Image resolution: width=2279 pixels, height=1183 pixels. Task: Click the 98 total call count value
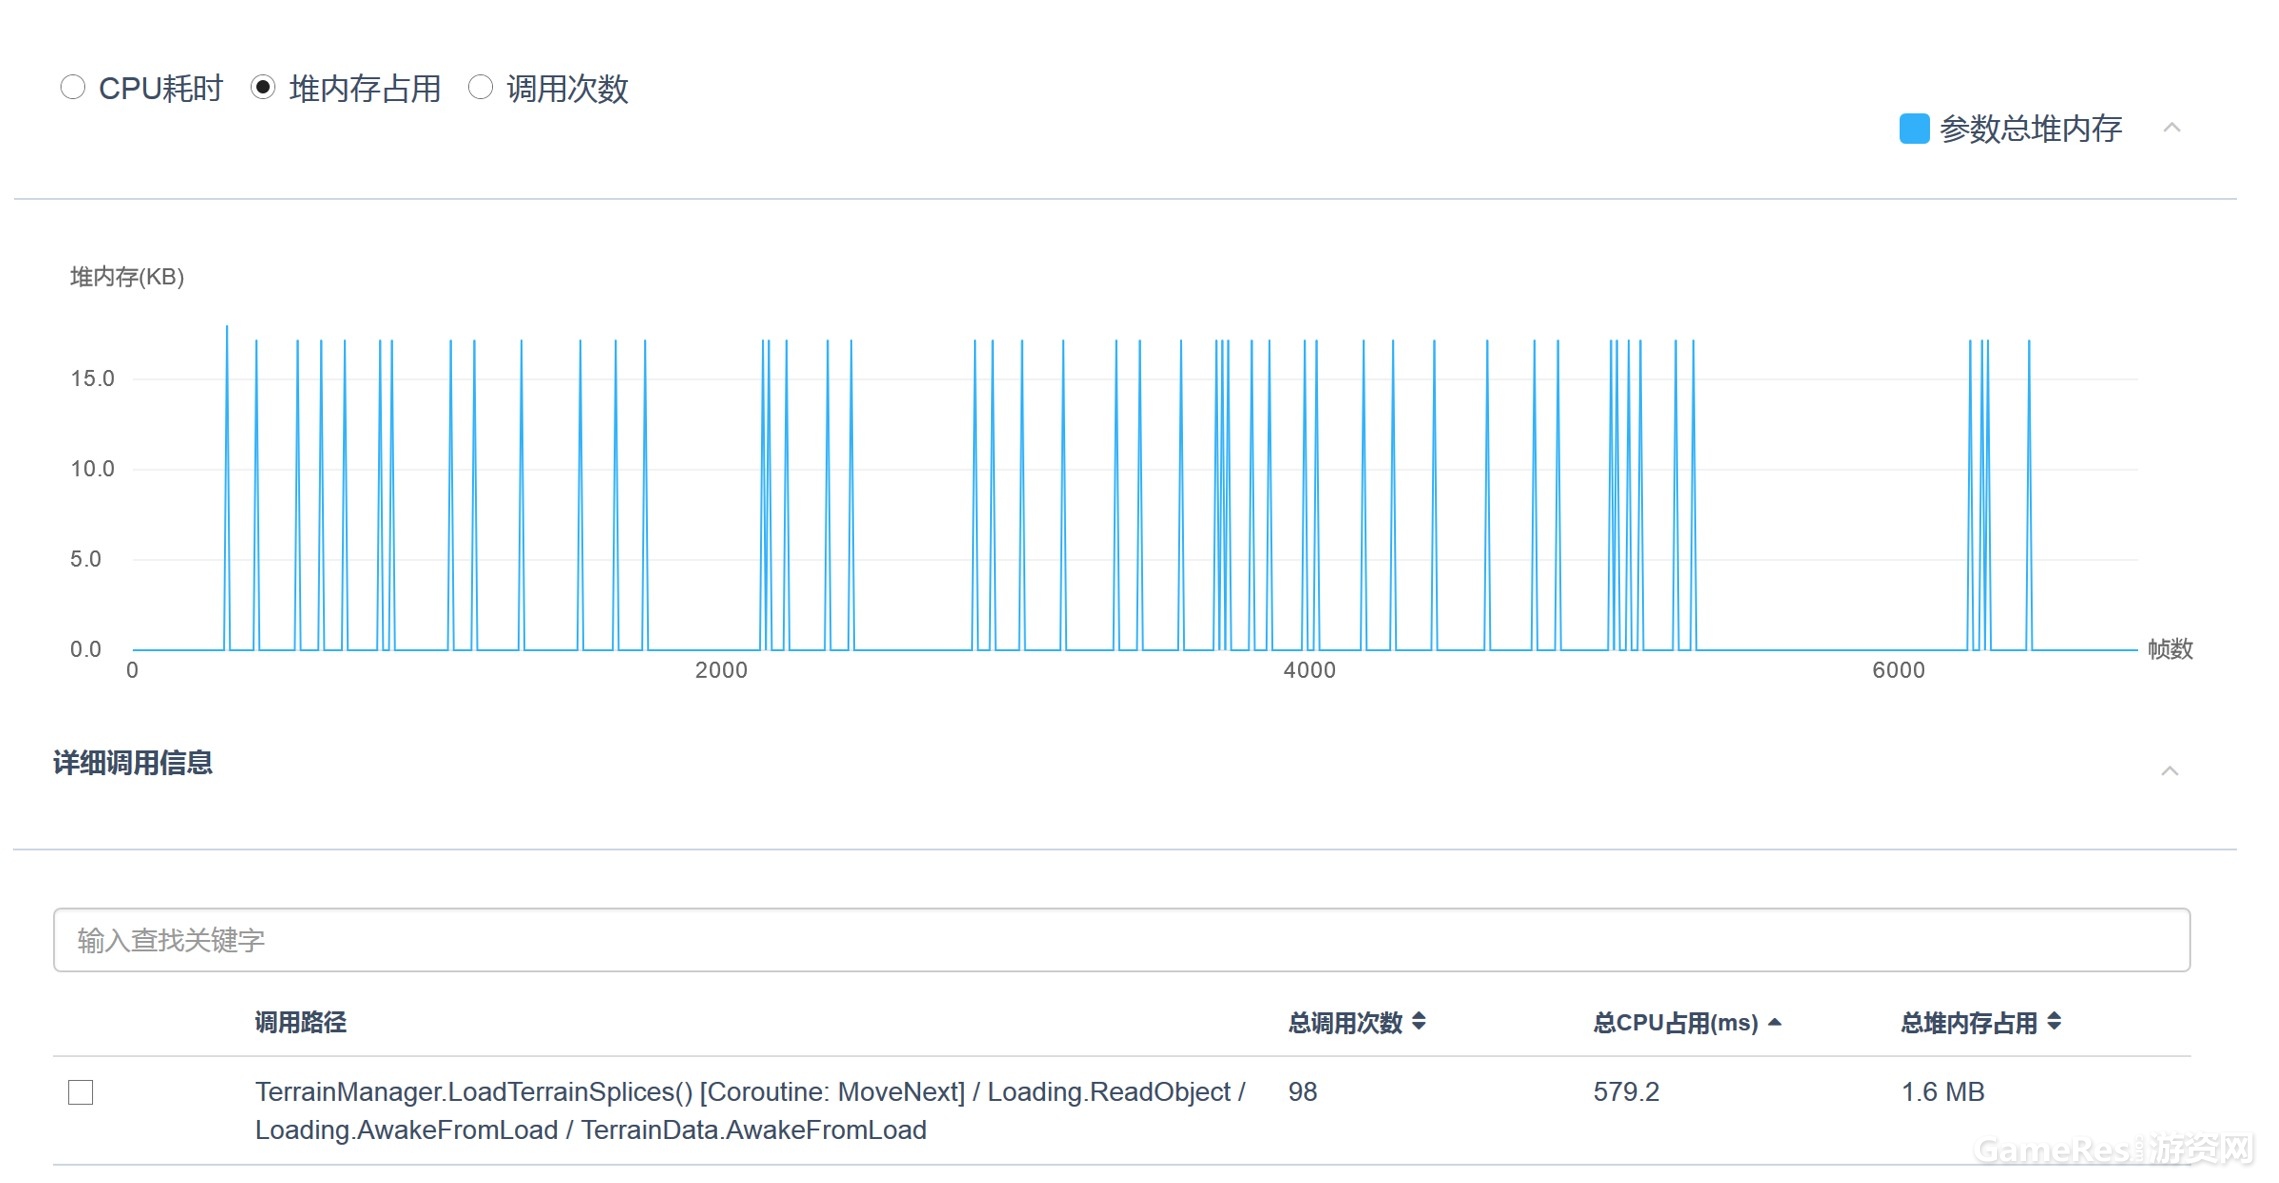pos(1302,1092)
